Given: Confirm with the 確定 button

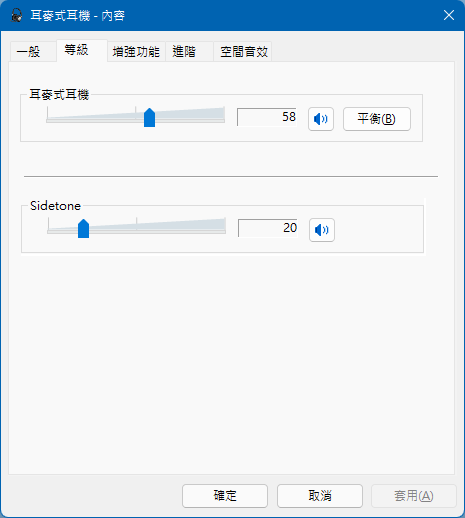Looking at the screenshot, I should [x=225, y=496].
